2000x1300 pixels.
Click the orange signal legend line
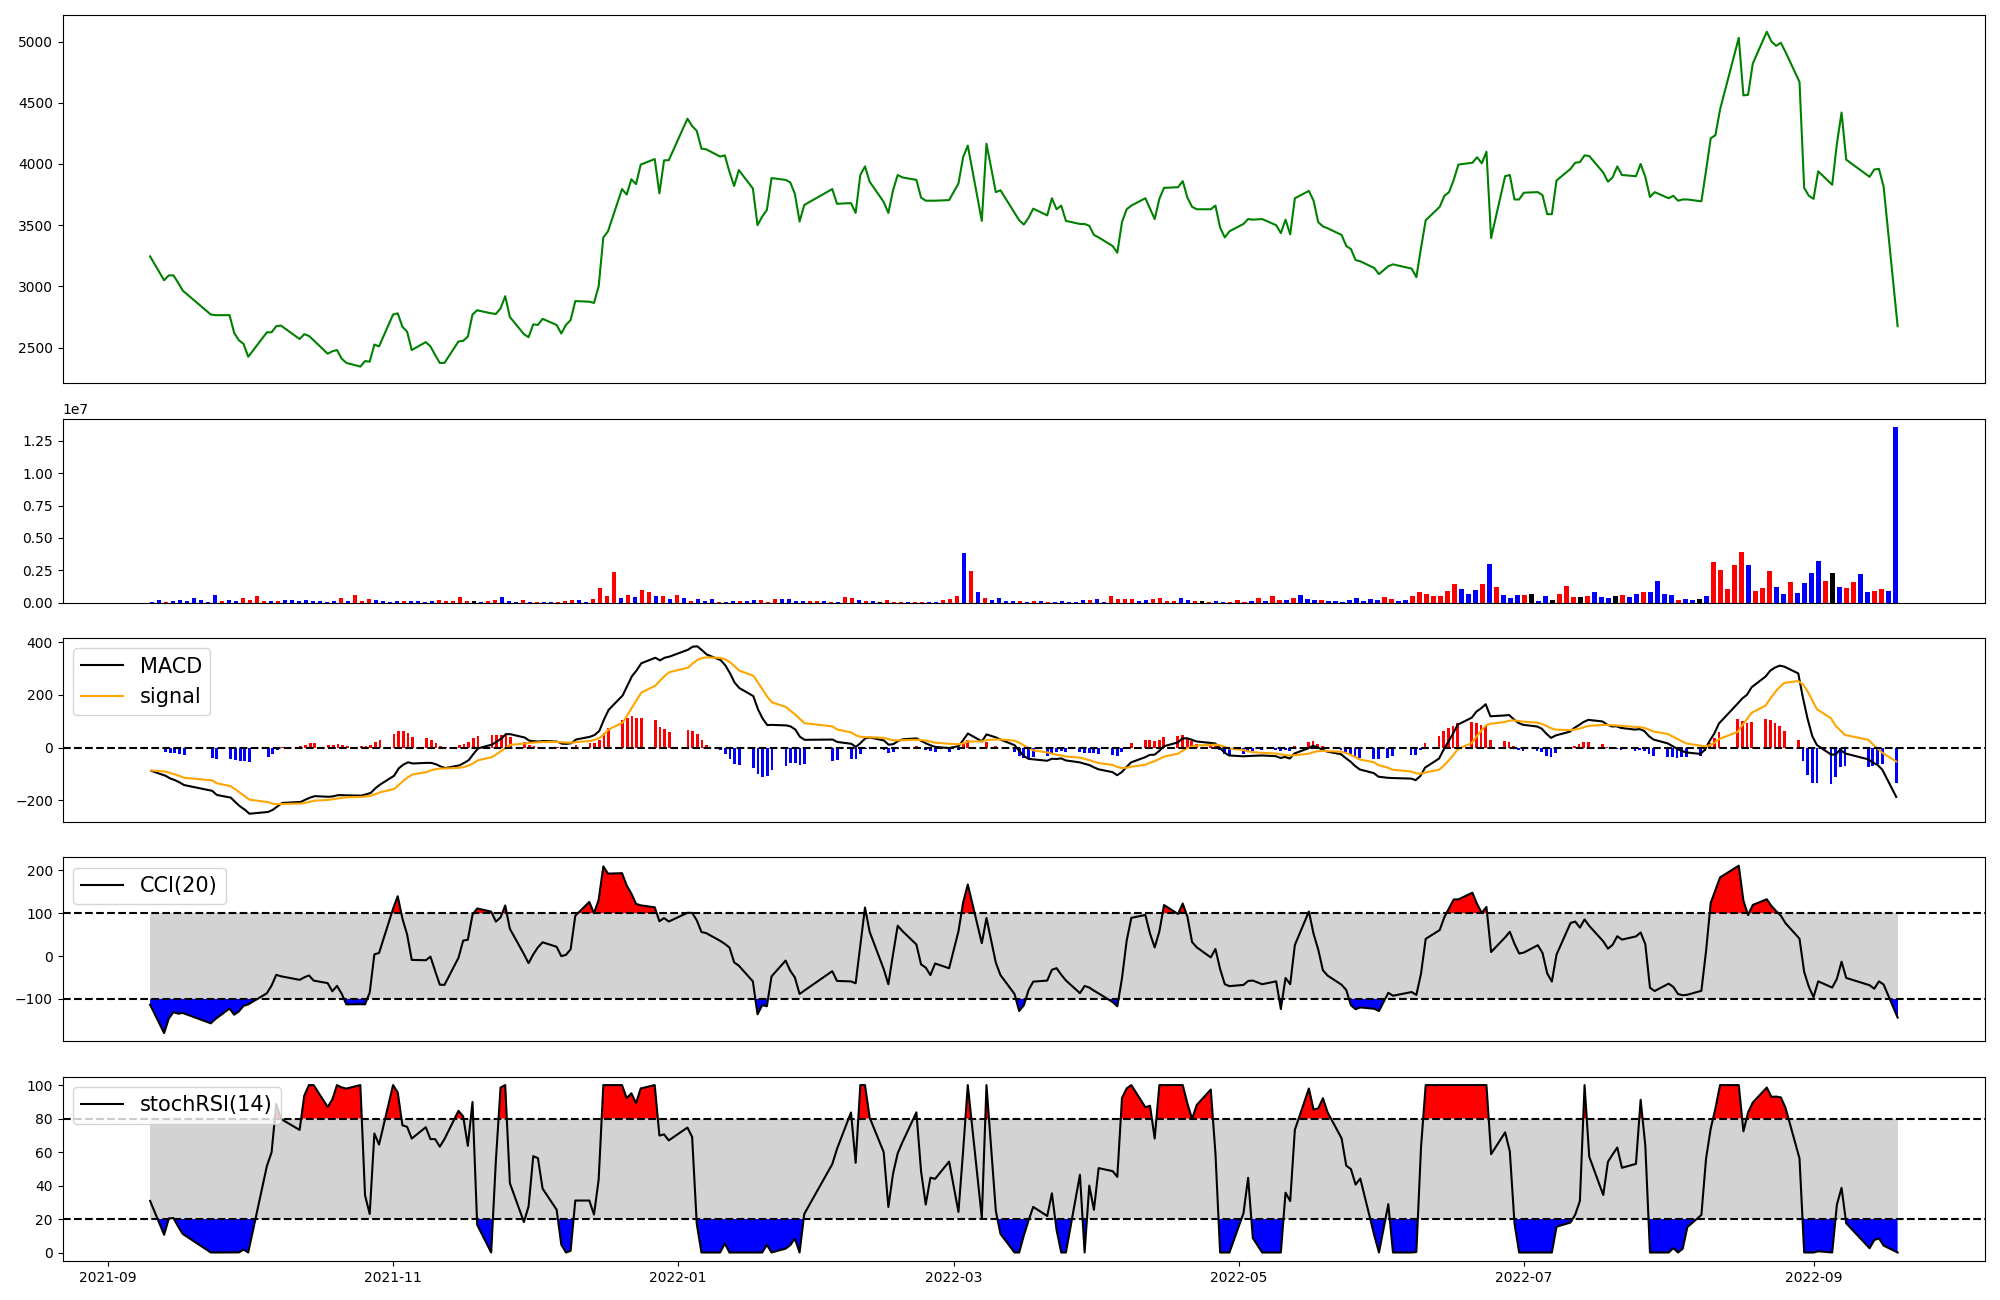(102, 696)
